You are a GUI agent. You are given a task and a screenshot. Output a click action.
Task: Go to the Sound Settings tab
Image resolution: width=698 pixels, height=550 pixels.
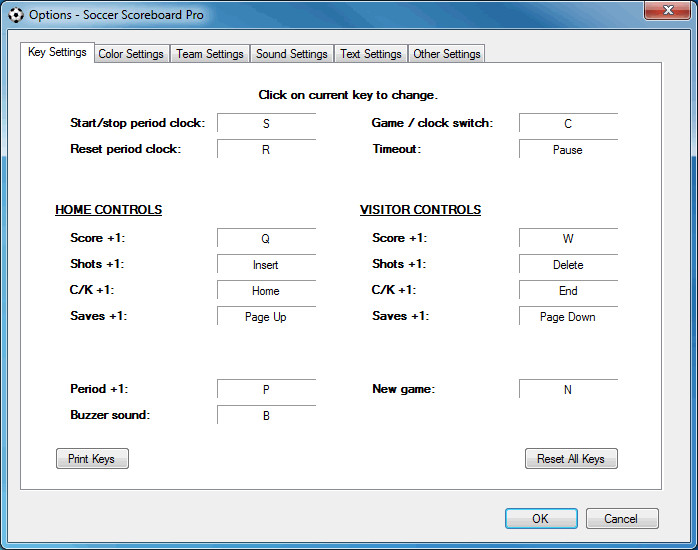[292, 54]
